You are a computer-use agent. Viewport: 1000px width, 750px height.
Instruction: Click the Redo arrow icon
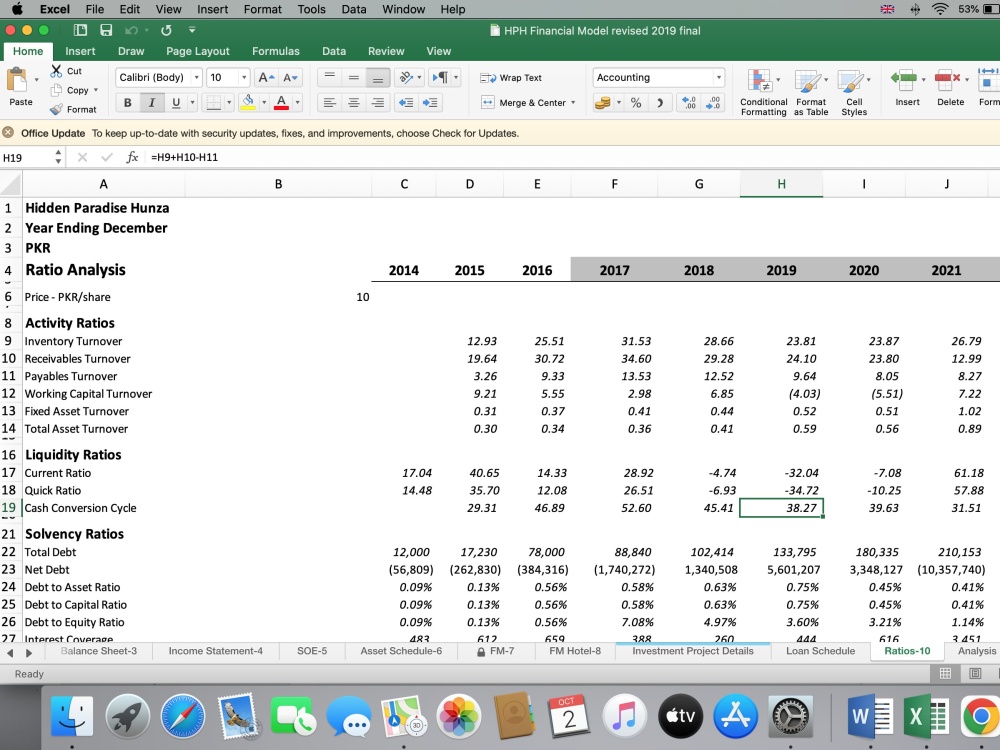point(166,30)
